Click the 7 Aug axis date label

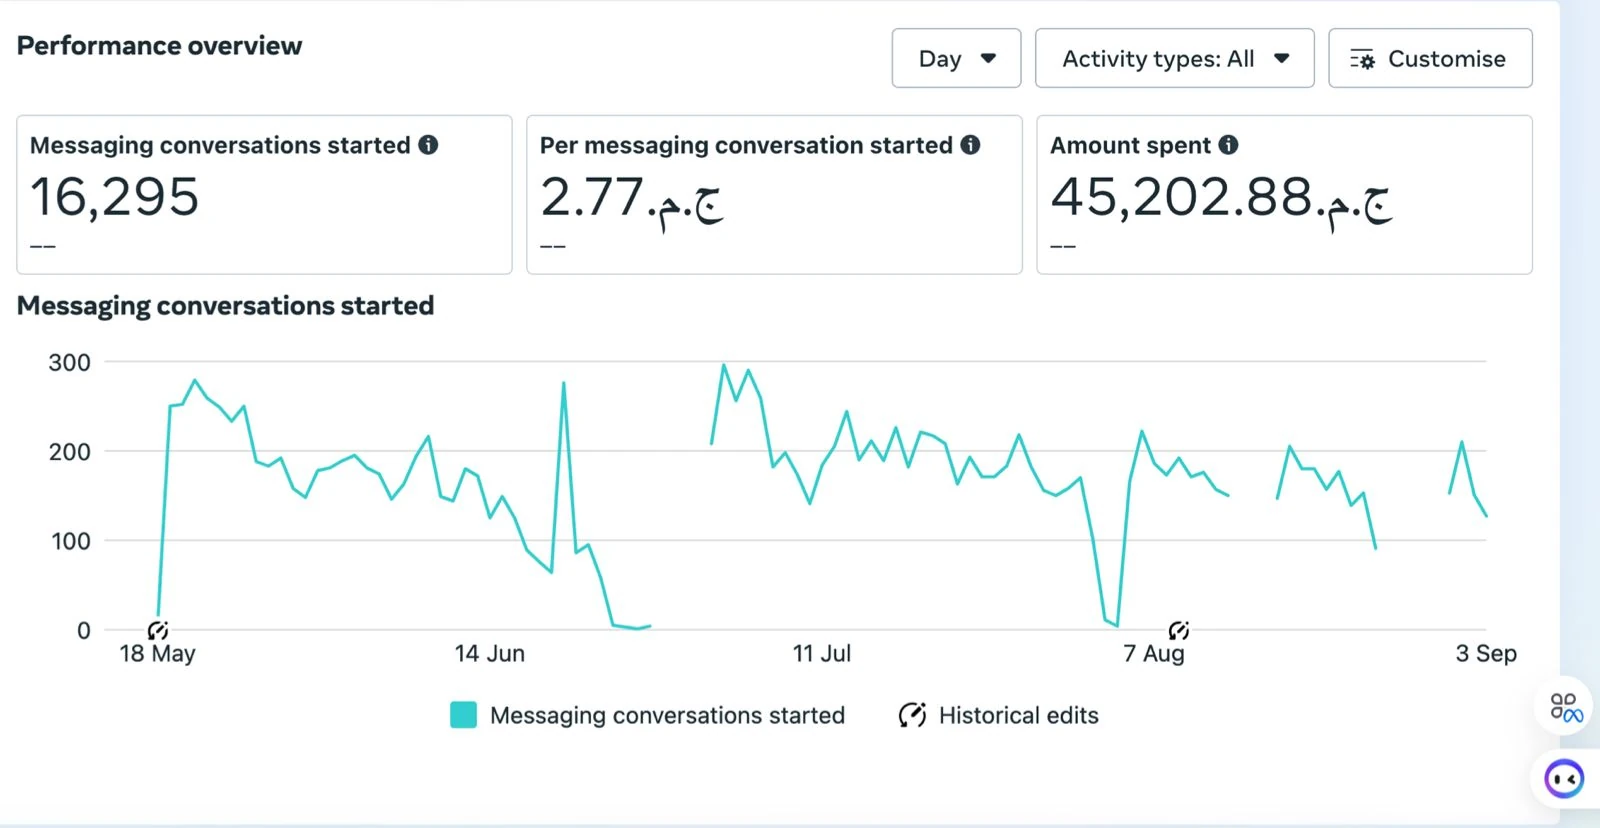click(x=1154, y=654)
